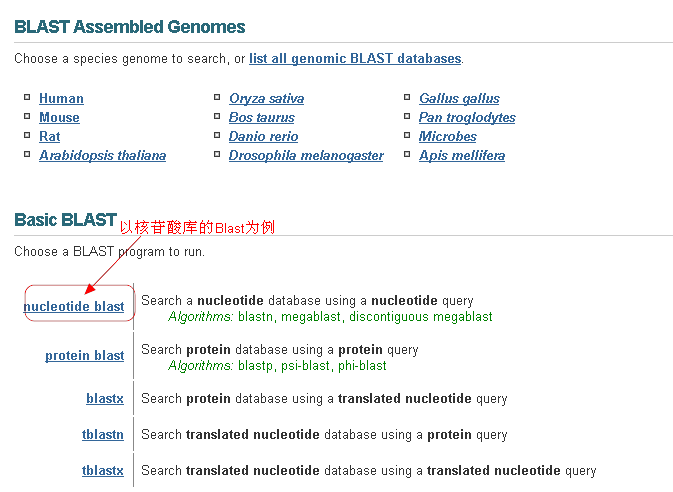Open Drosophila melanogaster genome BLAST
This screenshot has width=673, height=492.
(306, 156)
